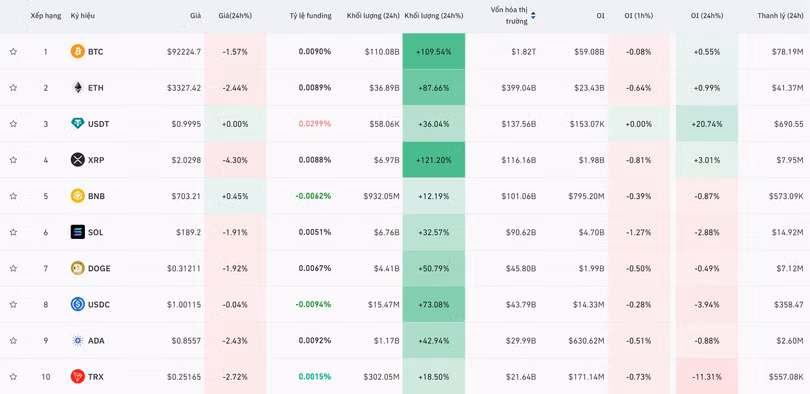This screenshot has width=810, height=394.
Task: Open the USDT symbol link
Action: tap(99, 124)
